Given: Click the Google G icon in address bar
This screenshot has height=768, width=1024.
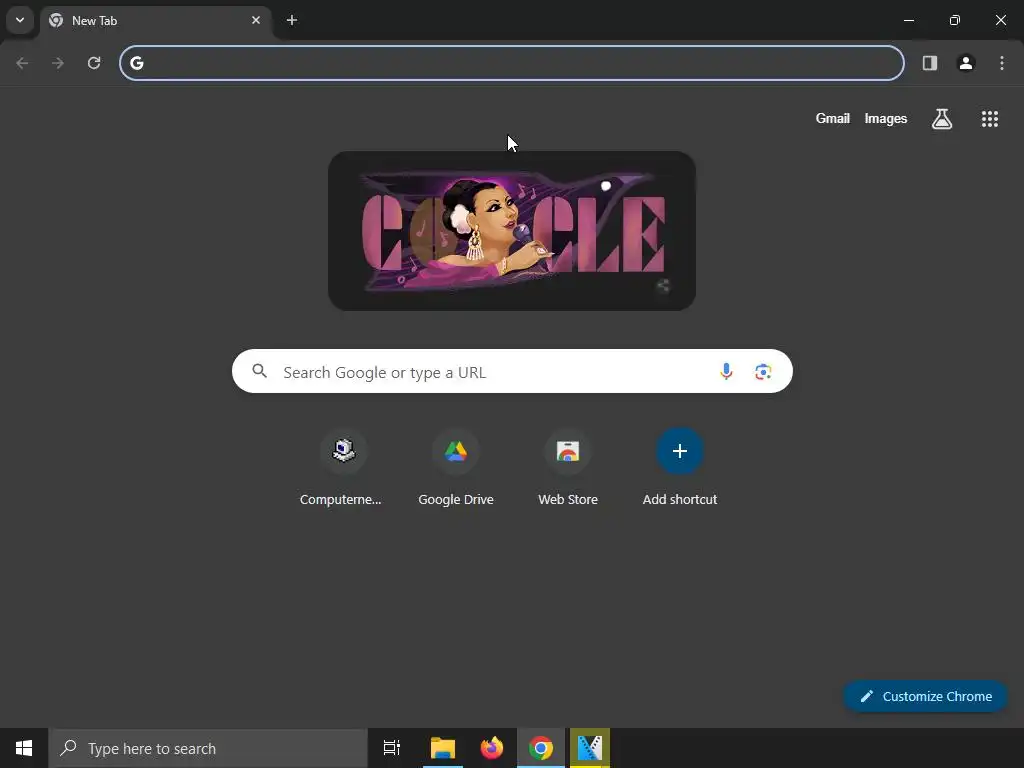Looking at the screenshot, I should [x=136, y=63].
